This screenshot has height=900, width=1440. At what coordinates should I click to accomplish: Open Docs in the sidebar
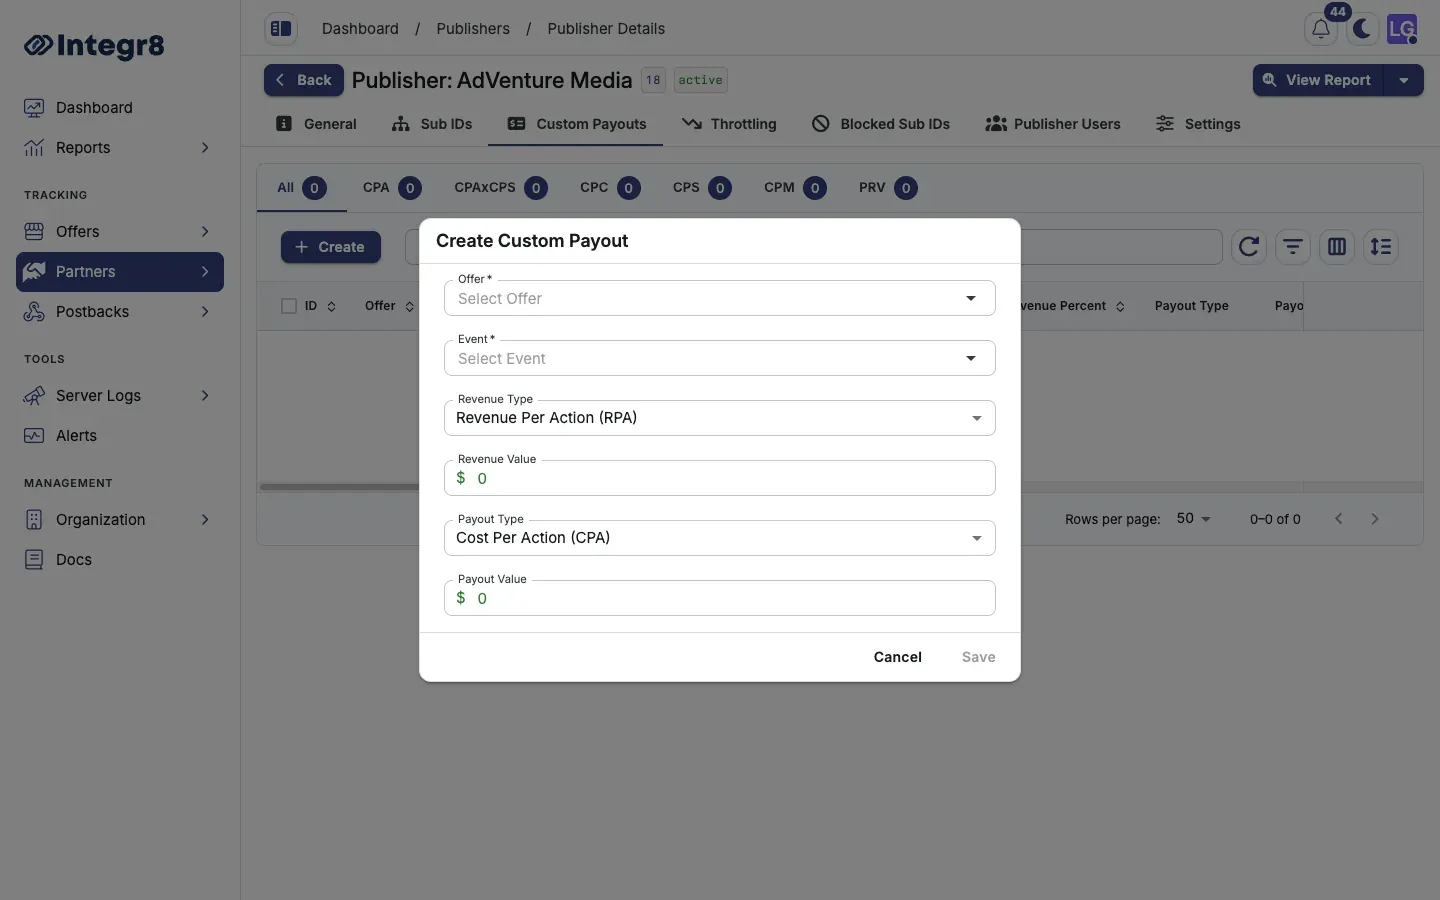pyautogui.click(x=120, y=560)
